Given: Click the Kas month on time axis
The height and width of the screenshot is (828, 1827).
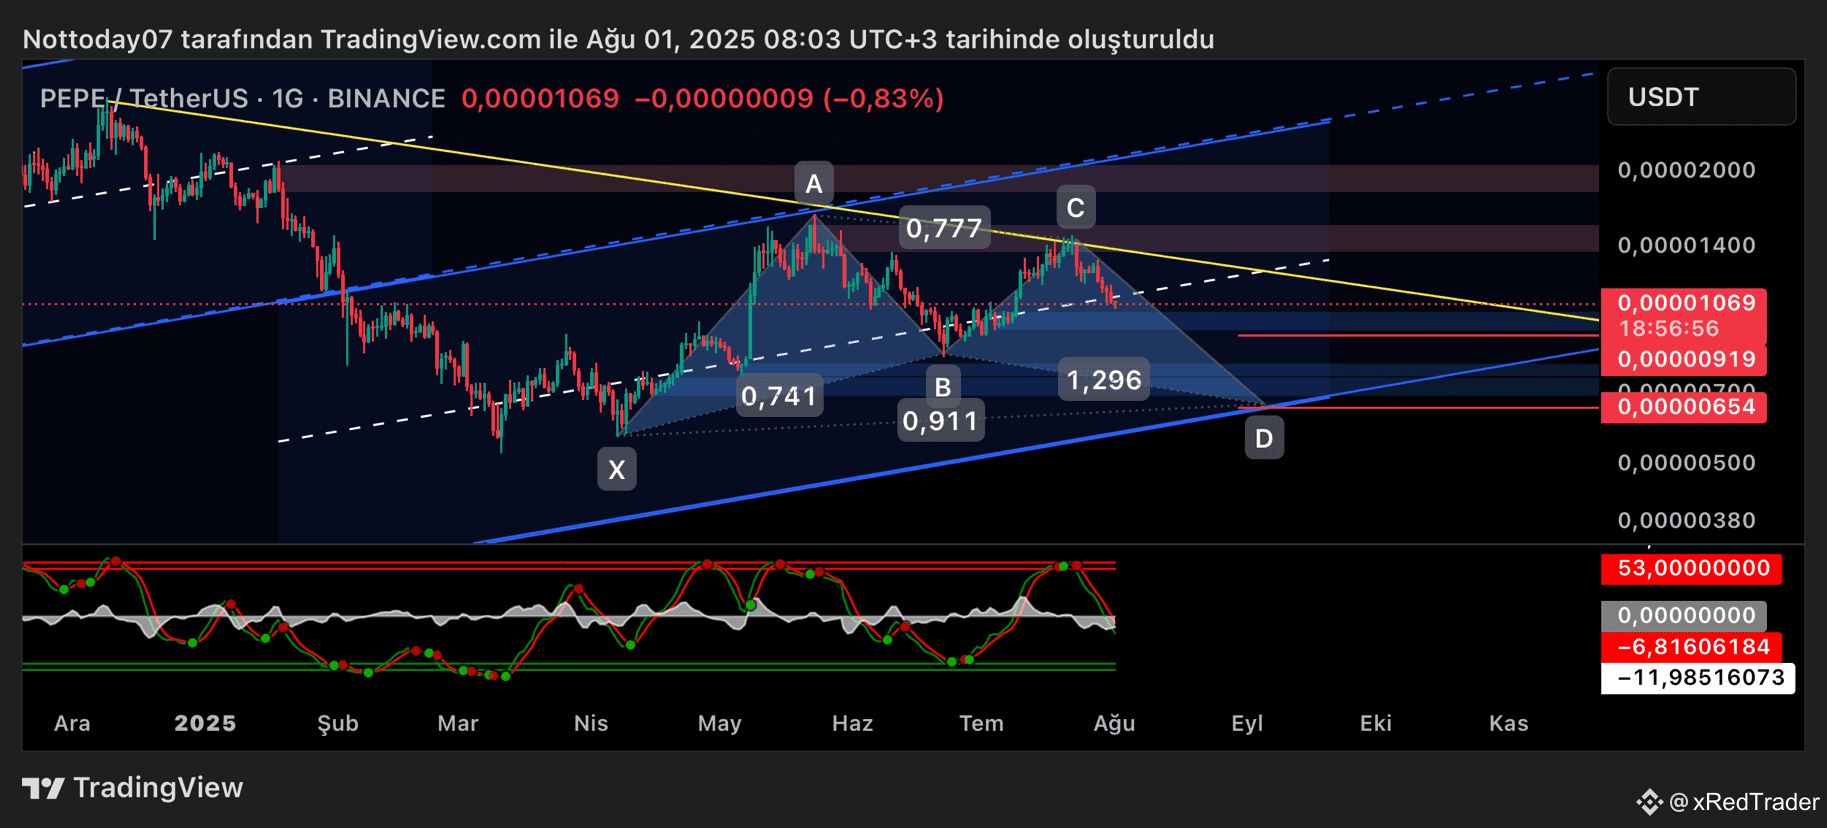Looking at the screenshot, I should pyautogui.click(x=1509, y=723).
